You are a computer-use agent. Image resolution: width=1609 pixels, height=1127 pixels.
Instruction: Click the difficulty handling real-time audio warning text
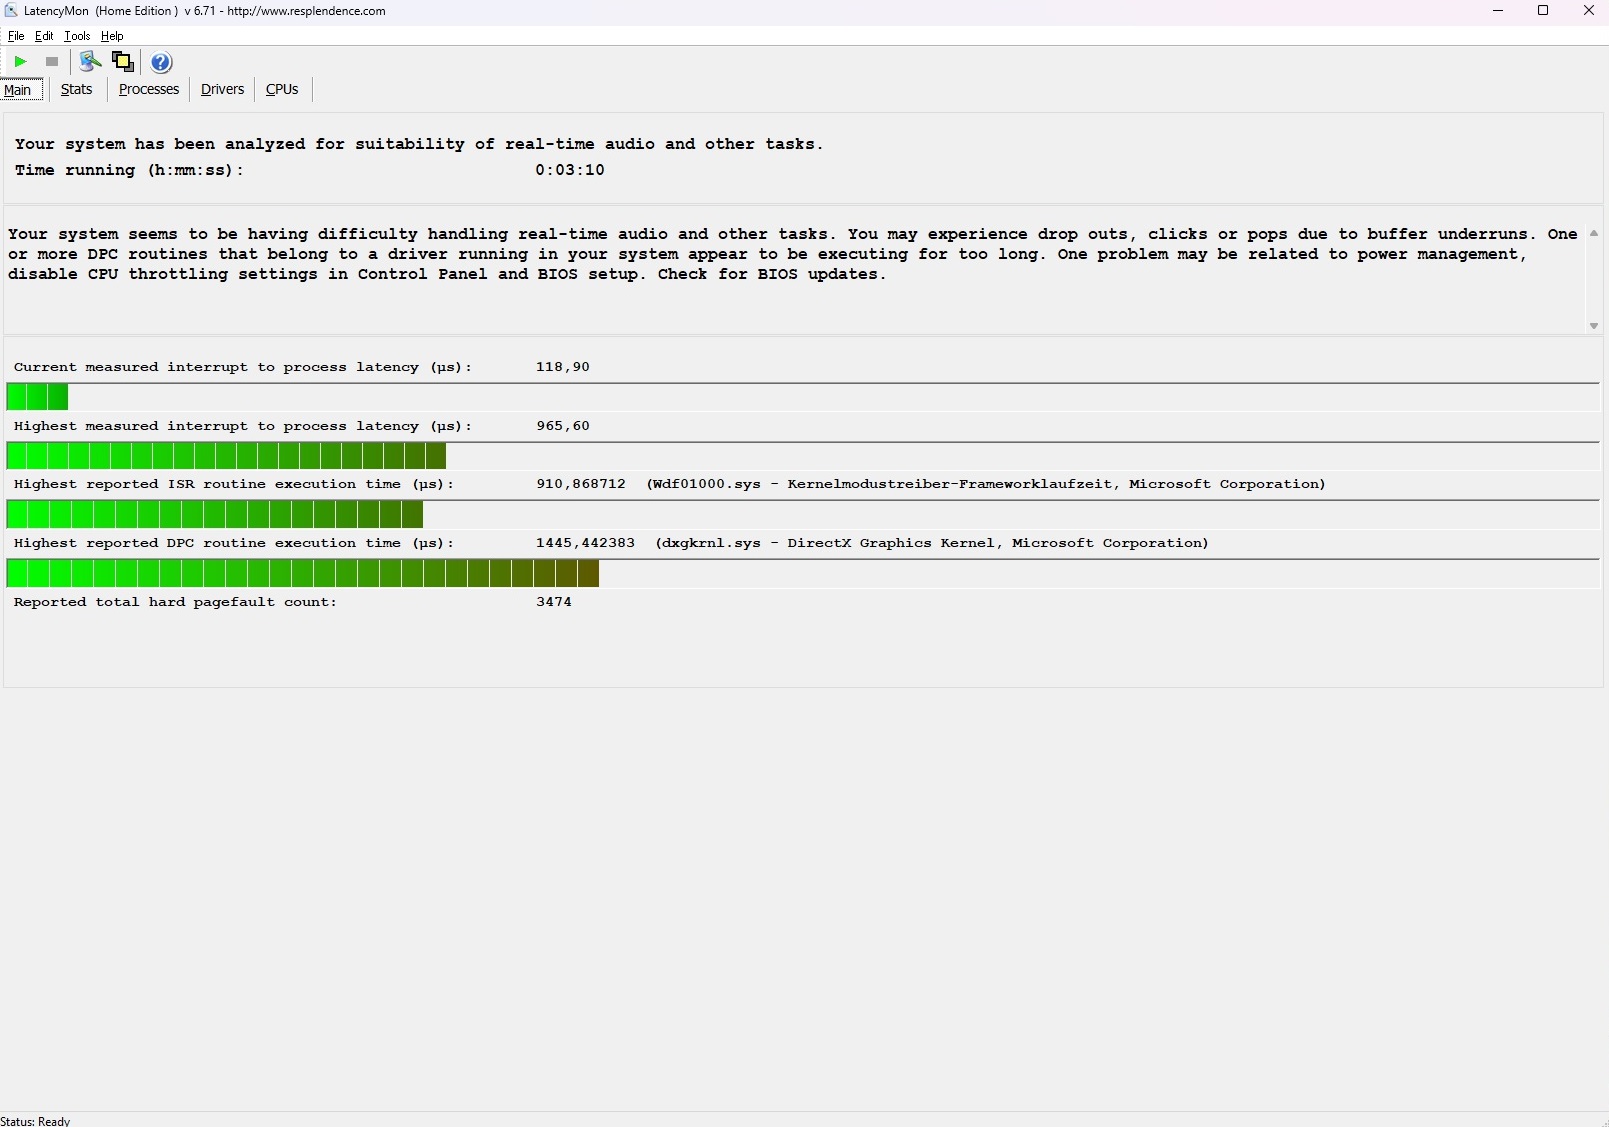(793, 254)
